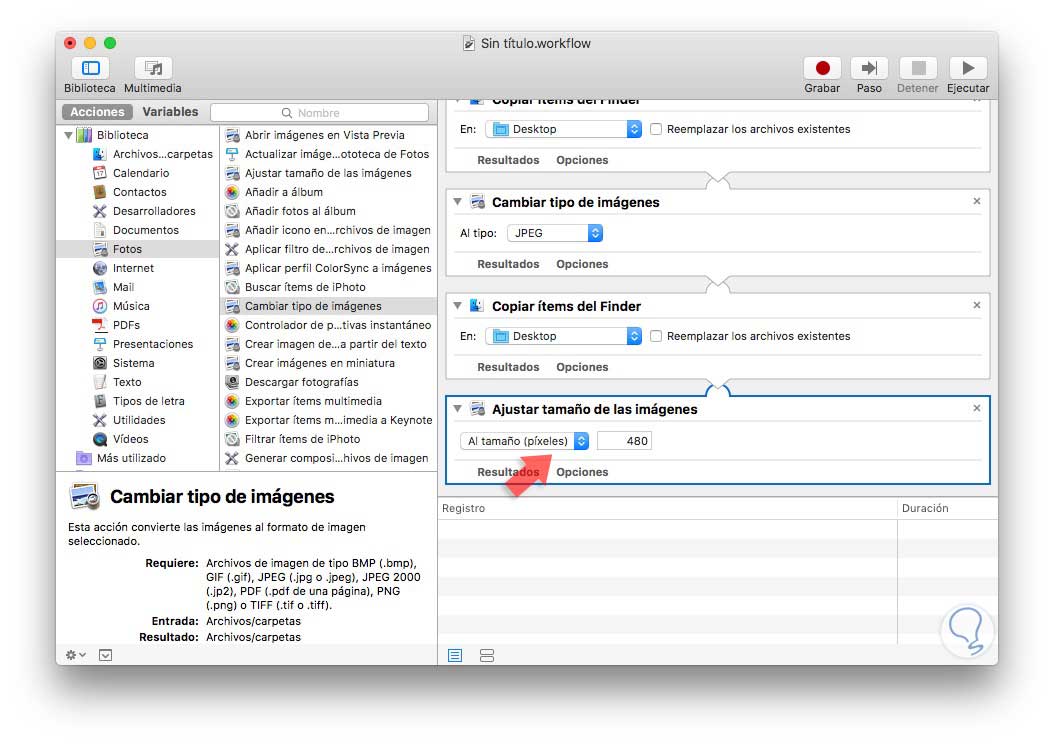Select Crear imágenes en miniatura action
1054x745 pixels.
click(x=319, y=364)
